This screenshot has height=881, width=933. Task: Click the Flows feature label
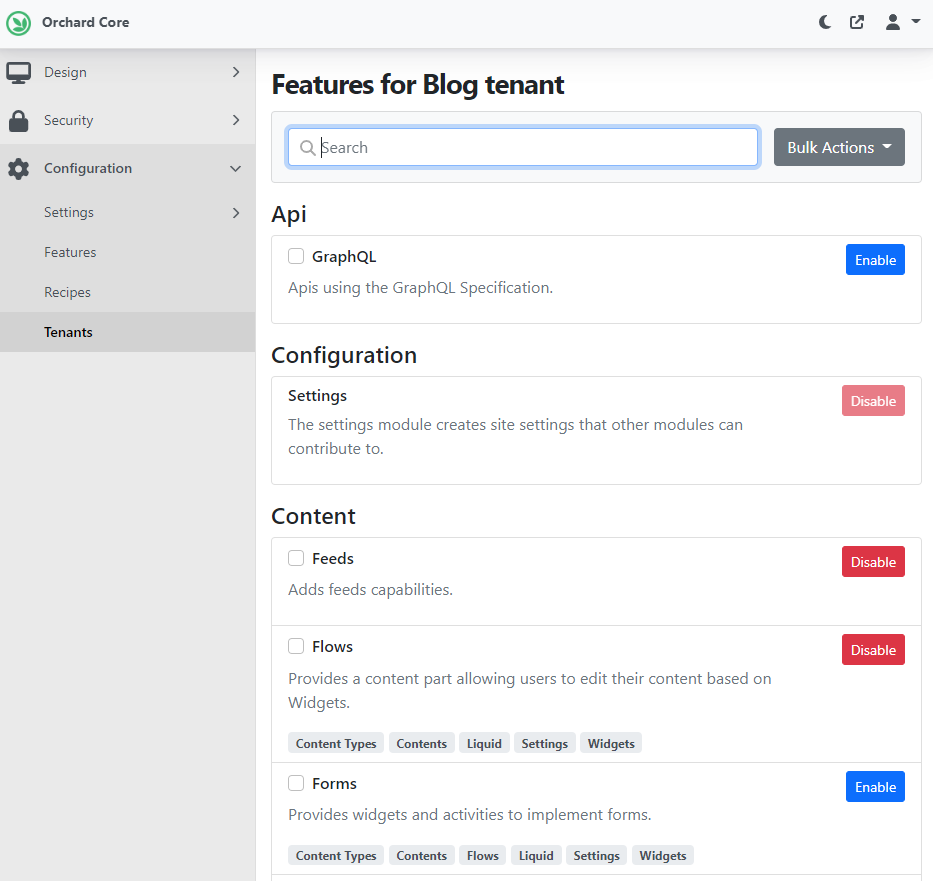[x=332, y=646]
